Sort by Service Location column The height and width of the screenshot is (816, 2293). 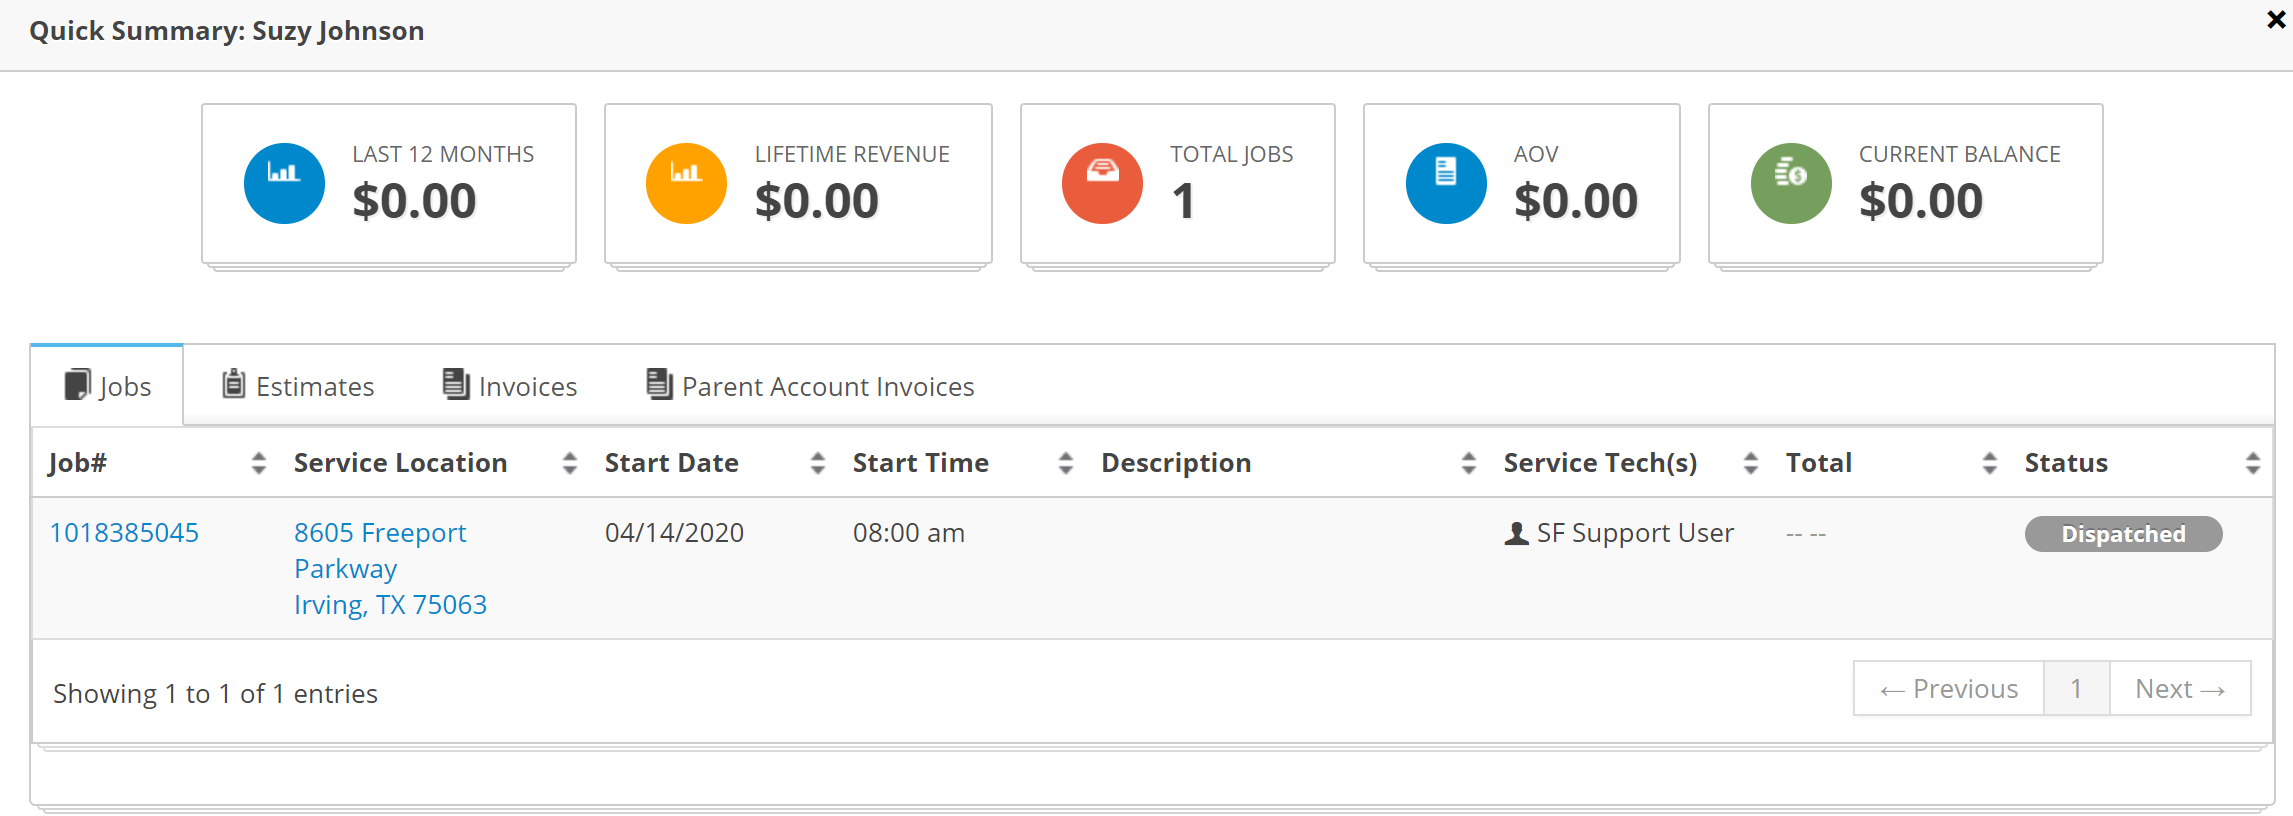coord(569,463)
